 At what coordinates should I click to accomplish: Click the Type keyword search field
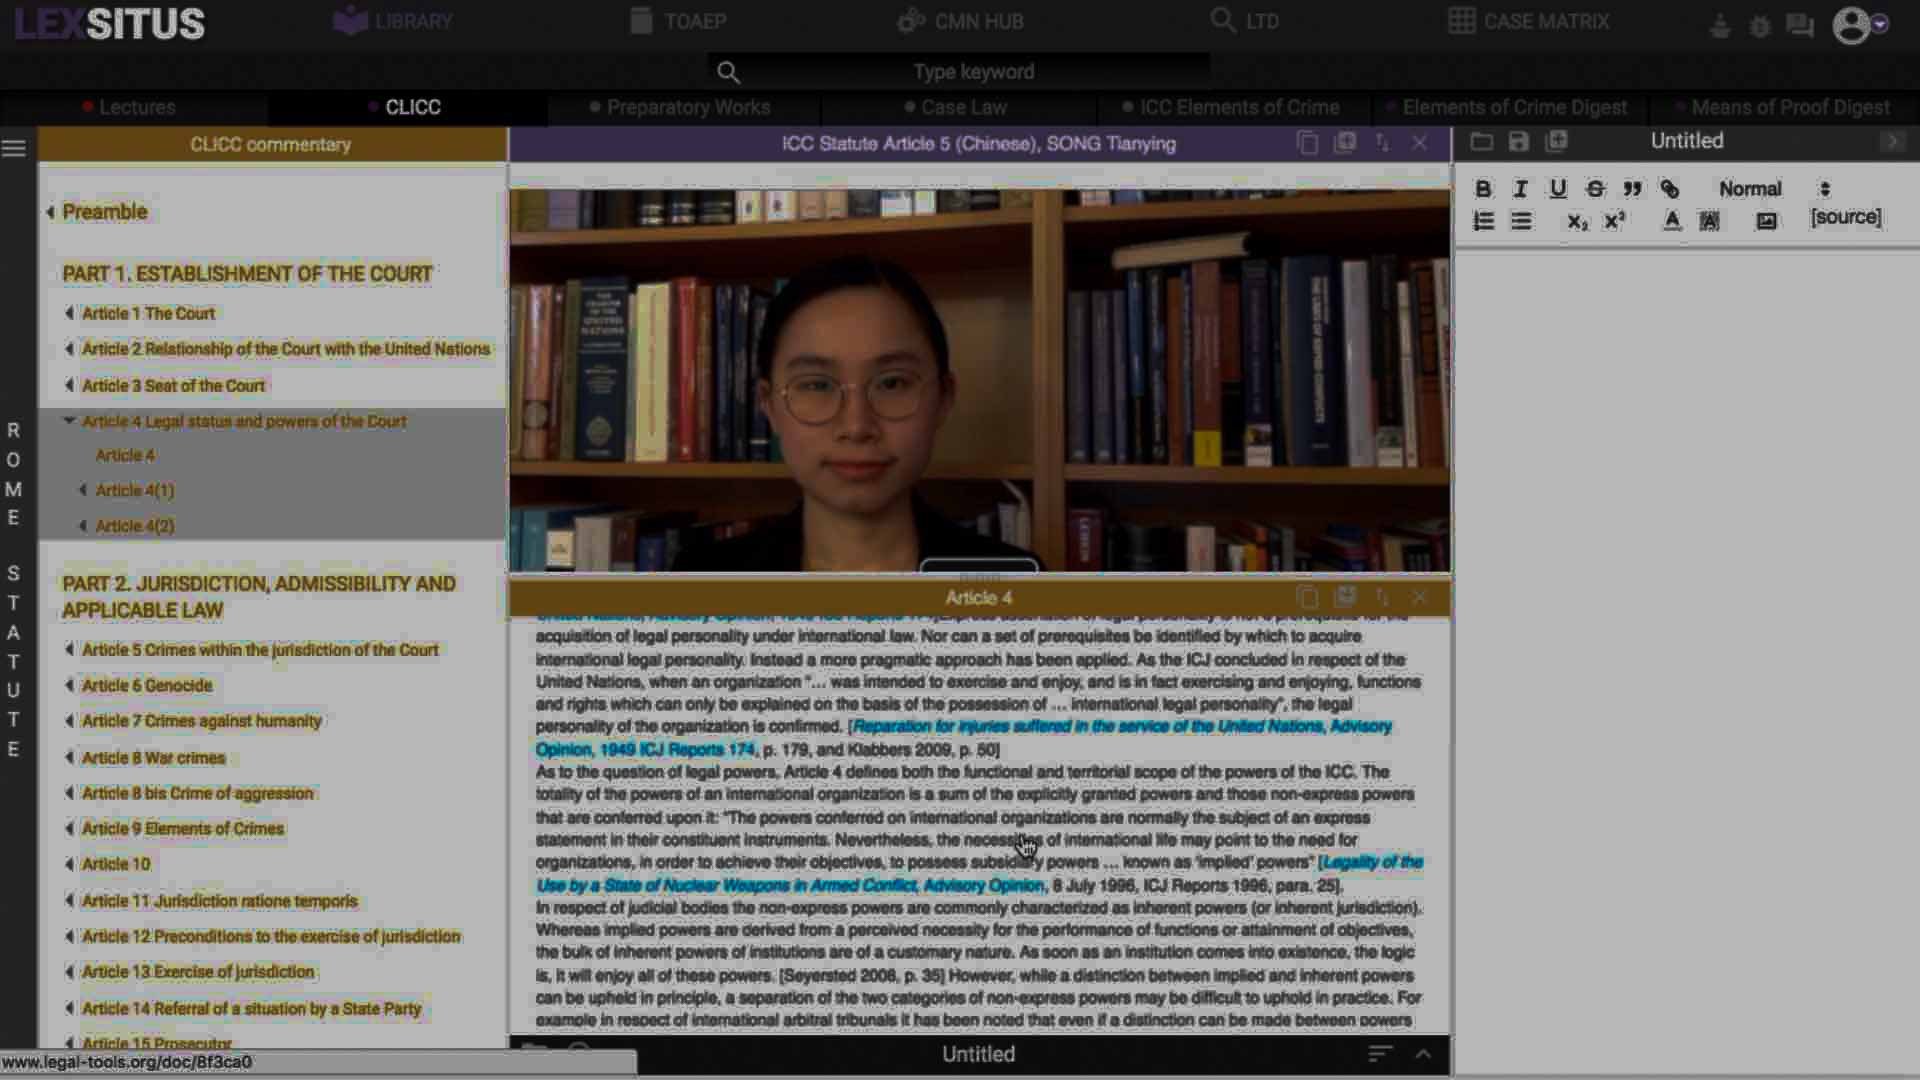pos(972,72)
